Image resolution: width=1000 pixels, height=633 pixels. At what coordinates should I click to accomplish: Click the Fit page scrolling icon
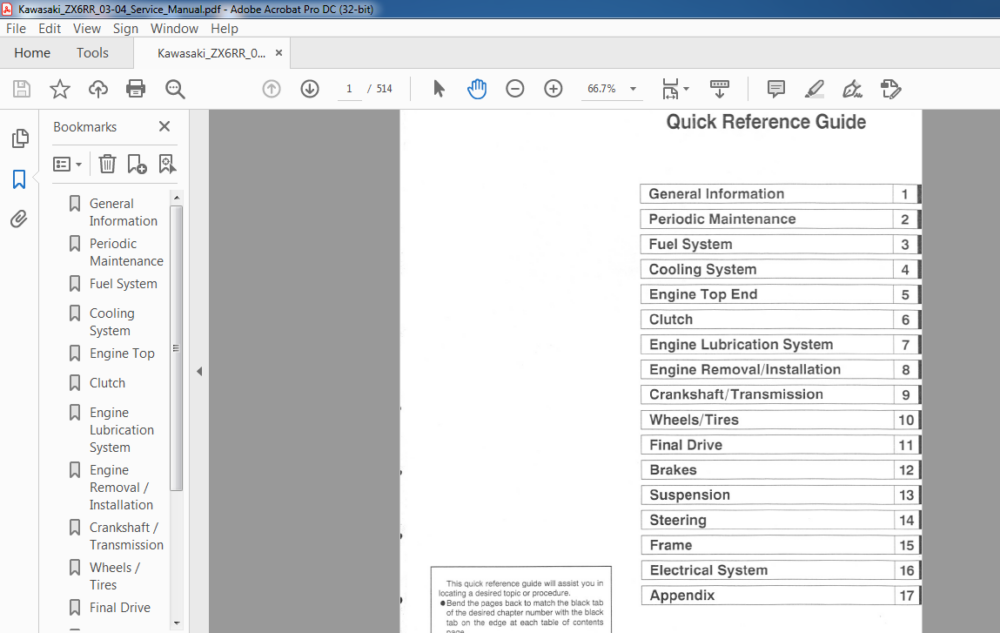click(x=670, y=89)
